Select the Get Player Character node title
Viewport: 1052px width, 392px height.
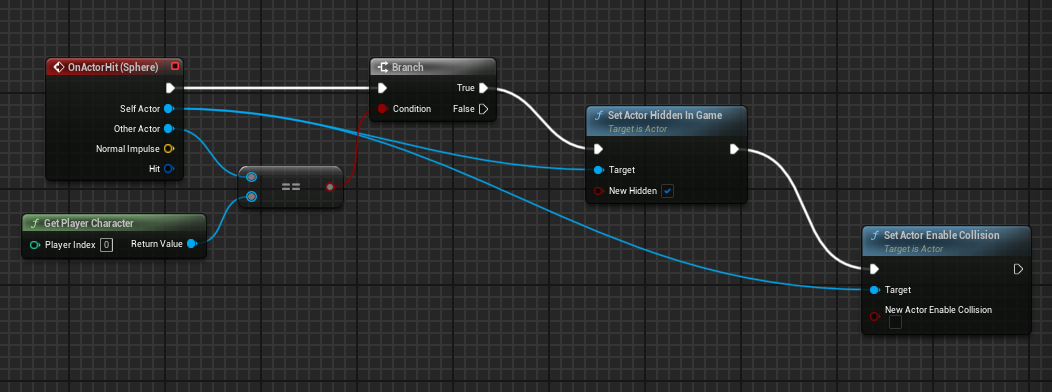tap(89, 223)
